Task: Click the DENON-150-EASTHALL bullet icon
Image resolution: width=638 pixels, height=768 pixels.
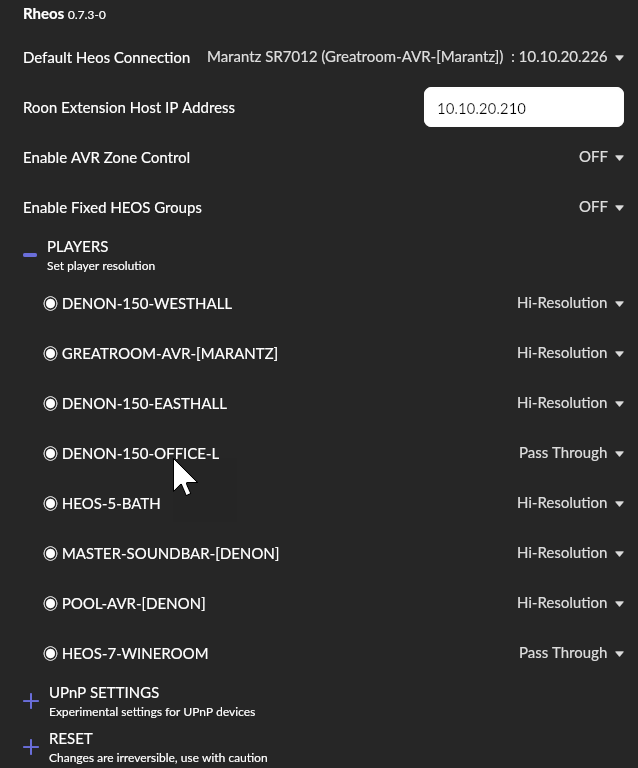Action: click(50, 404)
